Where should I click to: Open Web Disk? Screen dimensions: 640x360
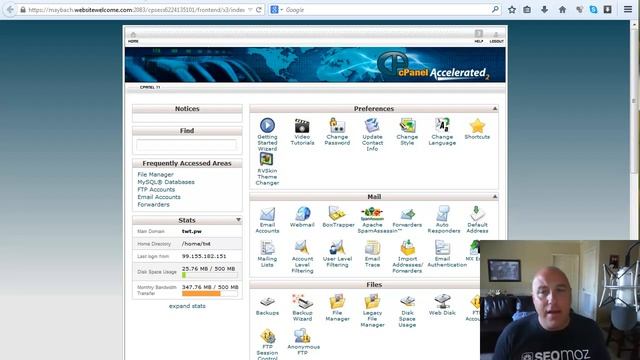442,302
